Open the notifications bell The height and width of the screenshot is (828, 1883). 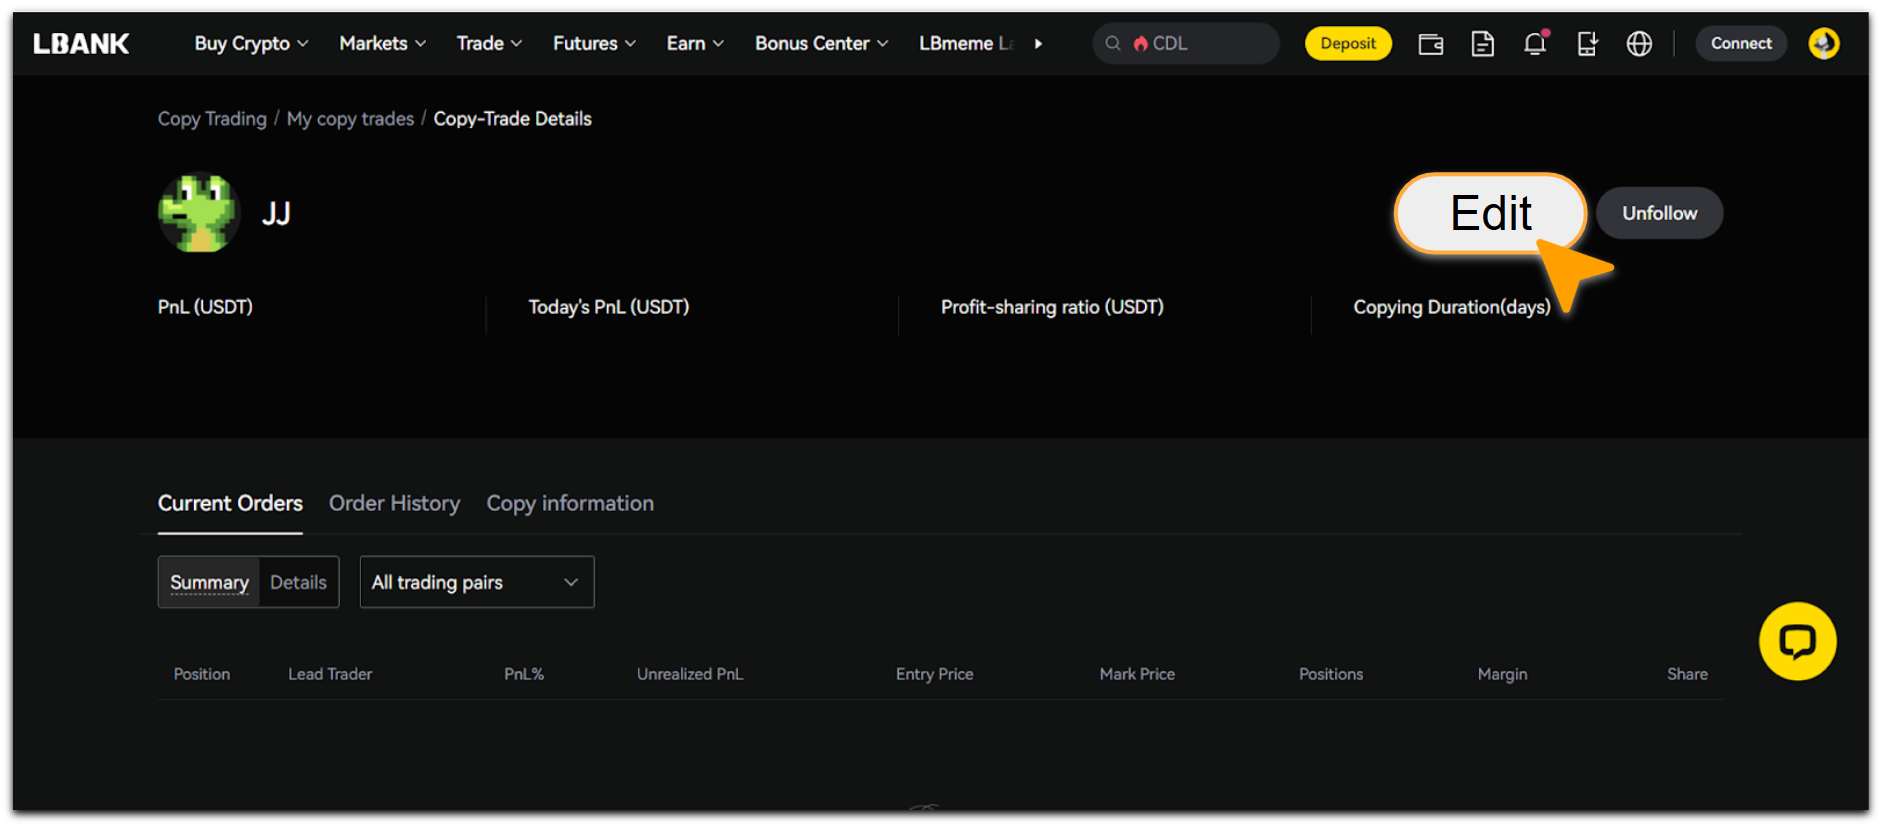(x=1534, y=44)
